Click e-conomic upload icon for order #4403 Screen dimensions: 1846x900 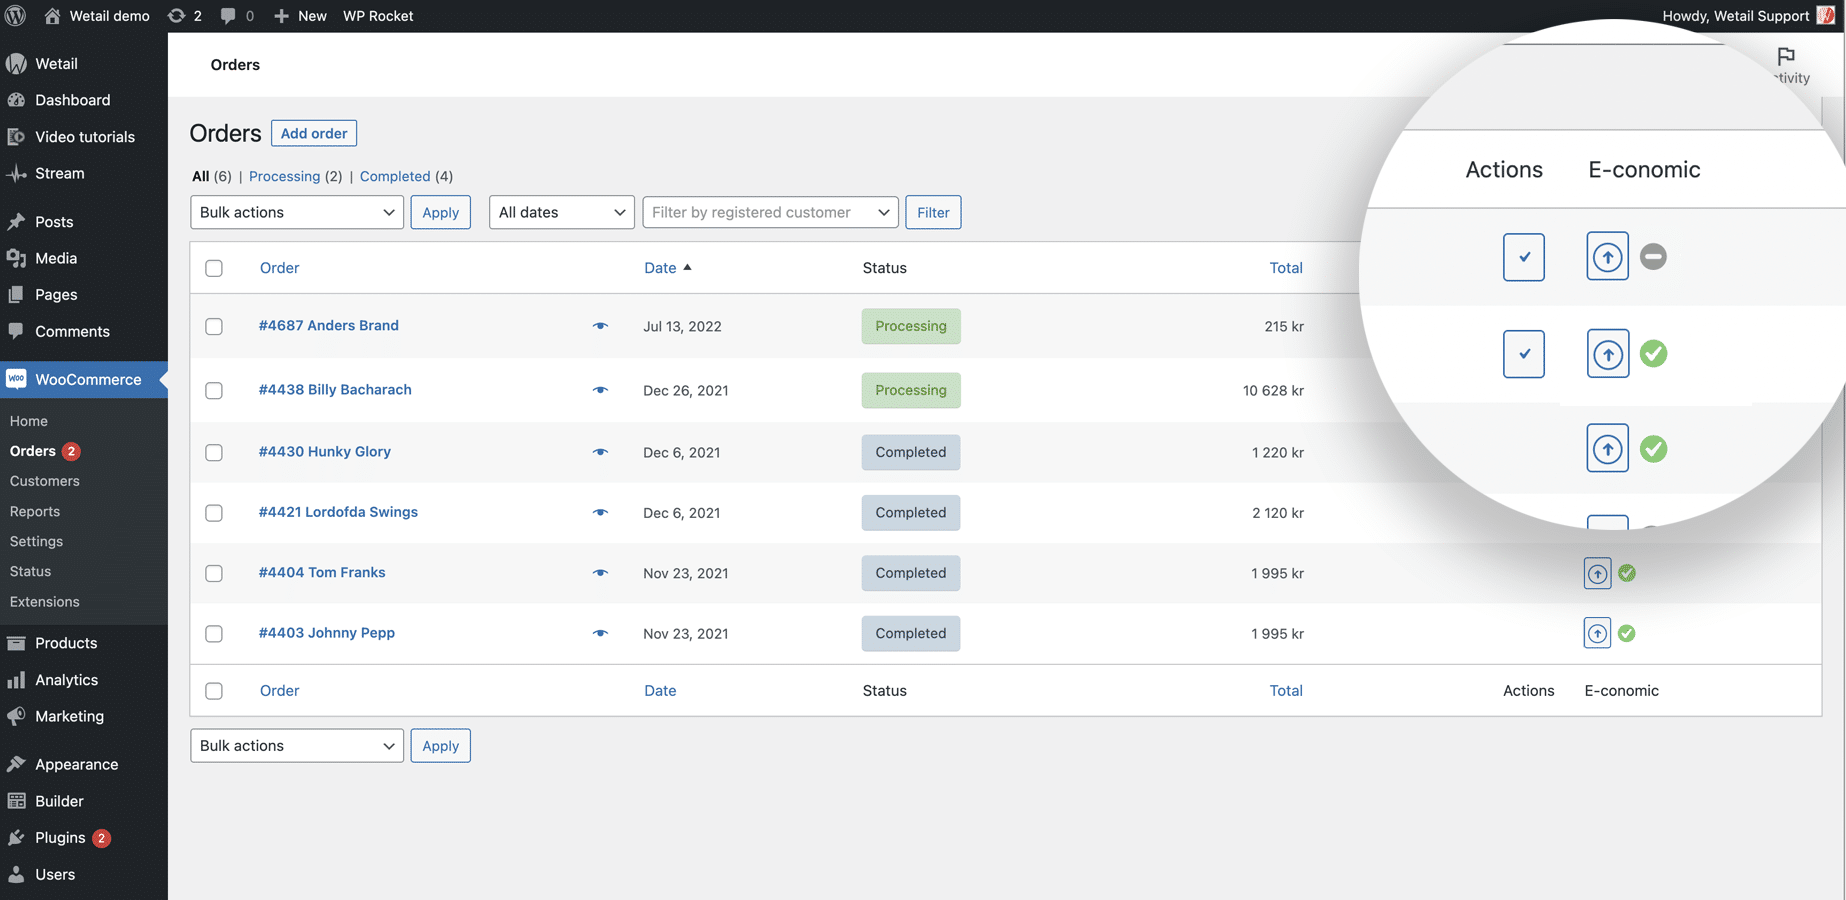pos(1597,633)
